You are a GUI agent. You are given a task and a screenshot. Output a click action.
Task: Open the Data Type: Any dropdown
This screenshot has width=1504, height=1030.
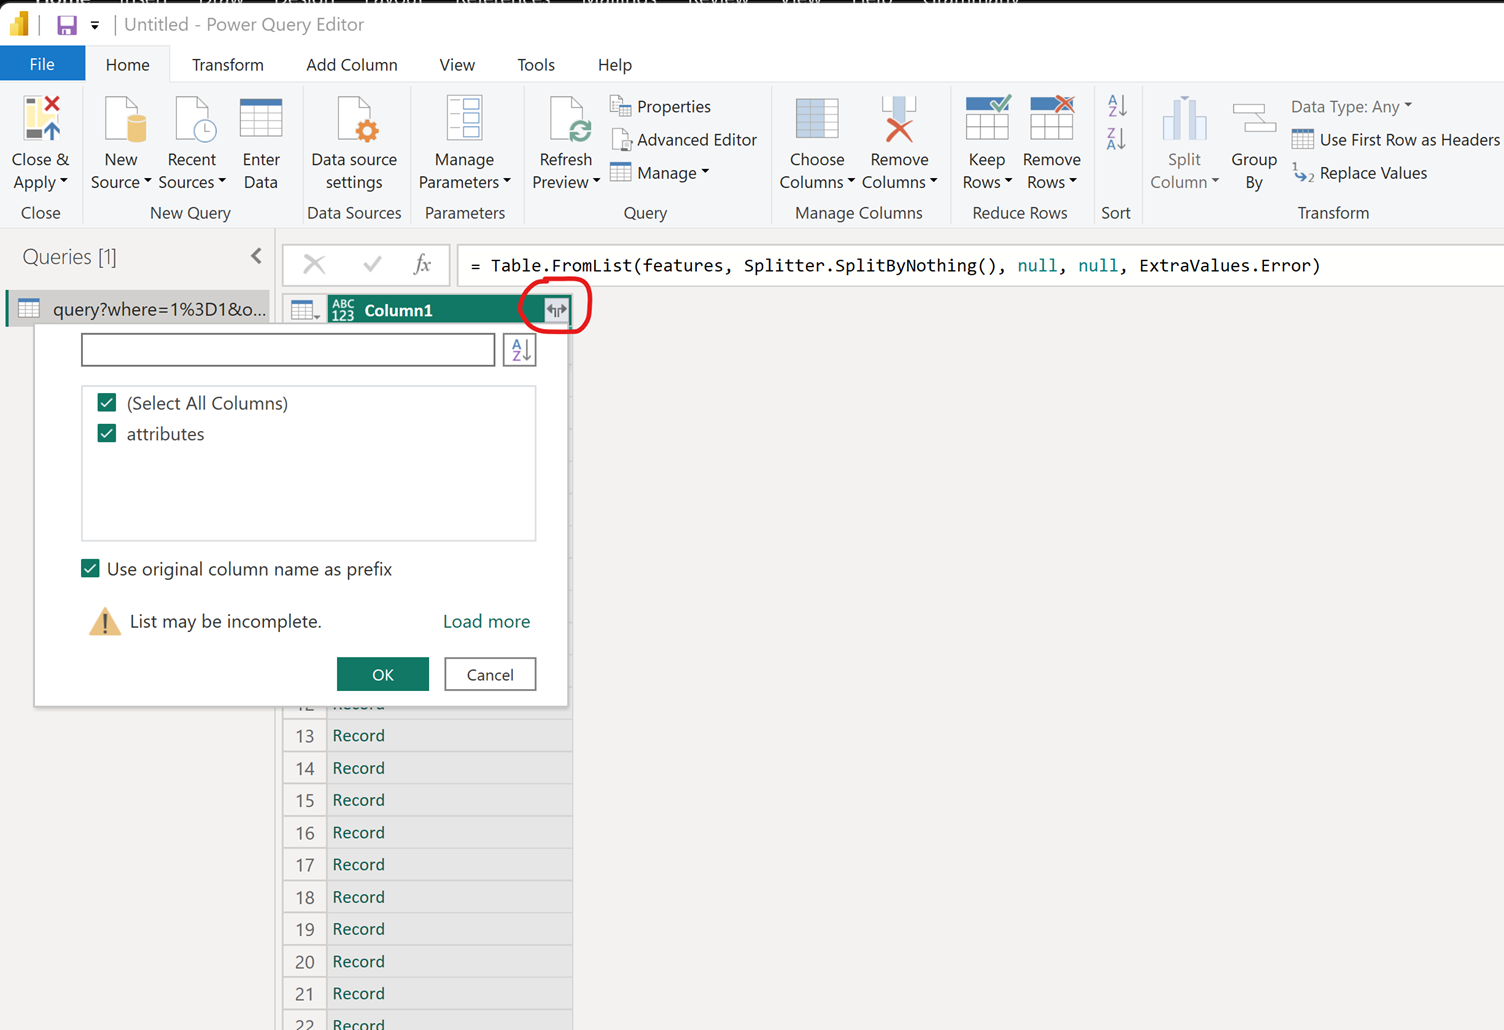tap(1352, 106)
